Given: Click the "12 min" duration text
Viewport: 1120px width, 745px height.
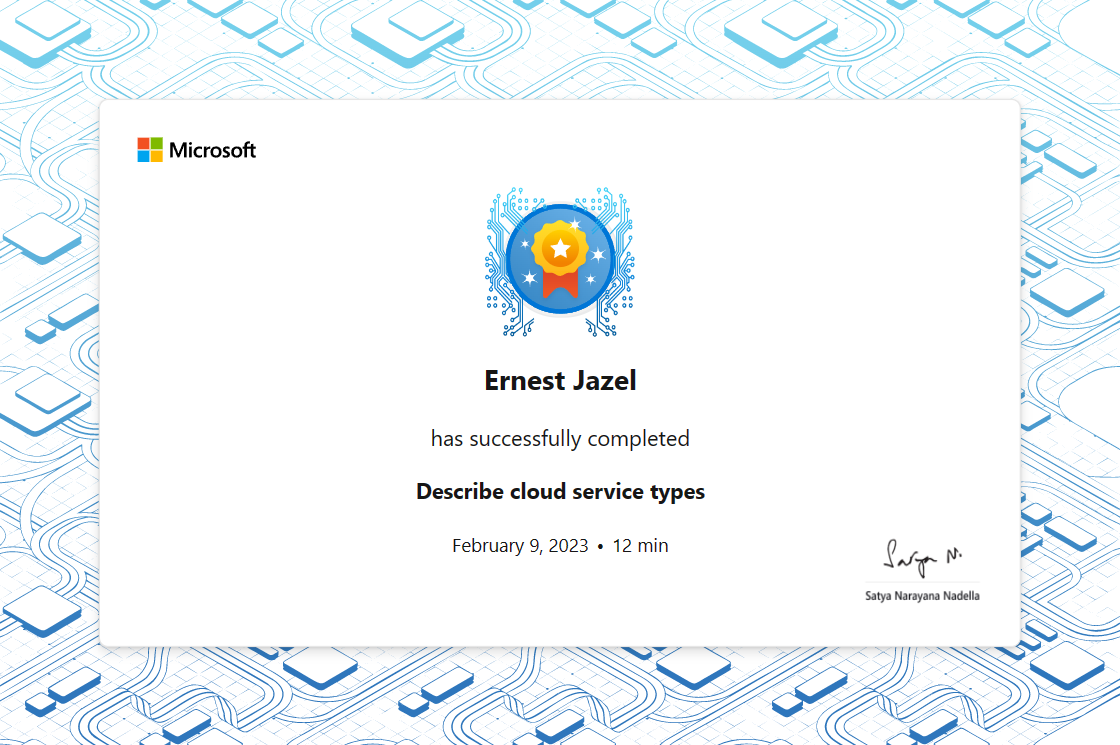Looking at the screenshot, I should pyautogui.click(x=640, y=546).
